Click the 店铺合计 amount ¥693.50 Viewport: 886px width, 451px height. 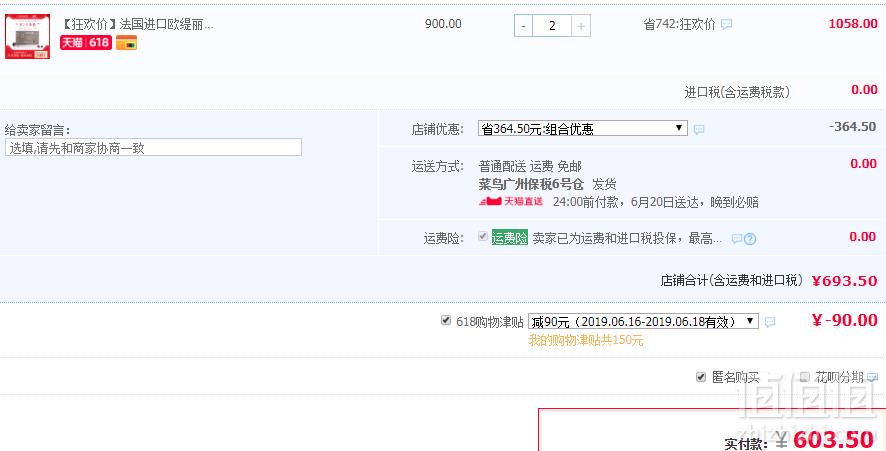844,280
